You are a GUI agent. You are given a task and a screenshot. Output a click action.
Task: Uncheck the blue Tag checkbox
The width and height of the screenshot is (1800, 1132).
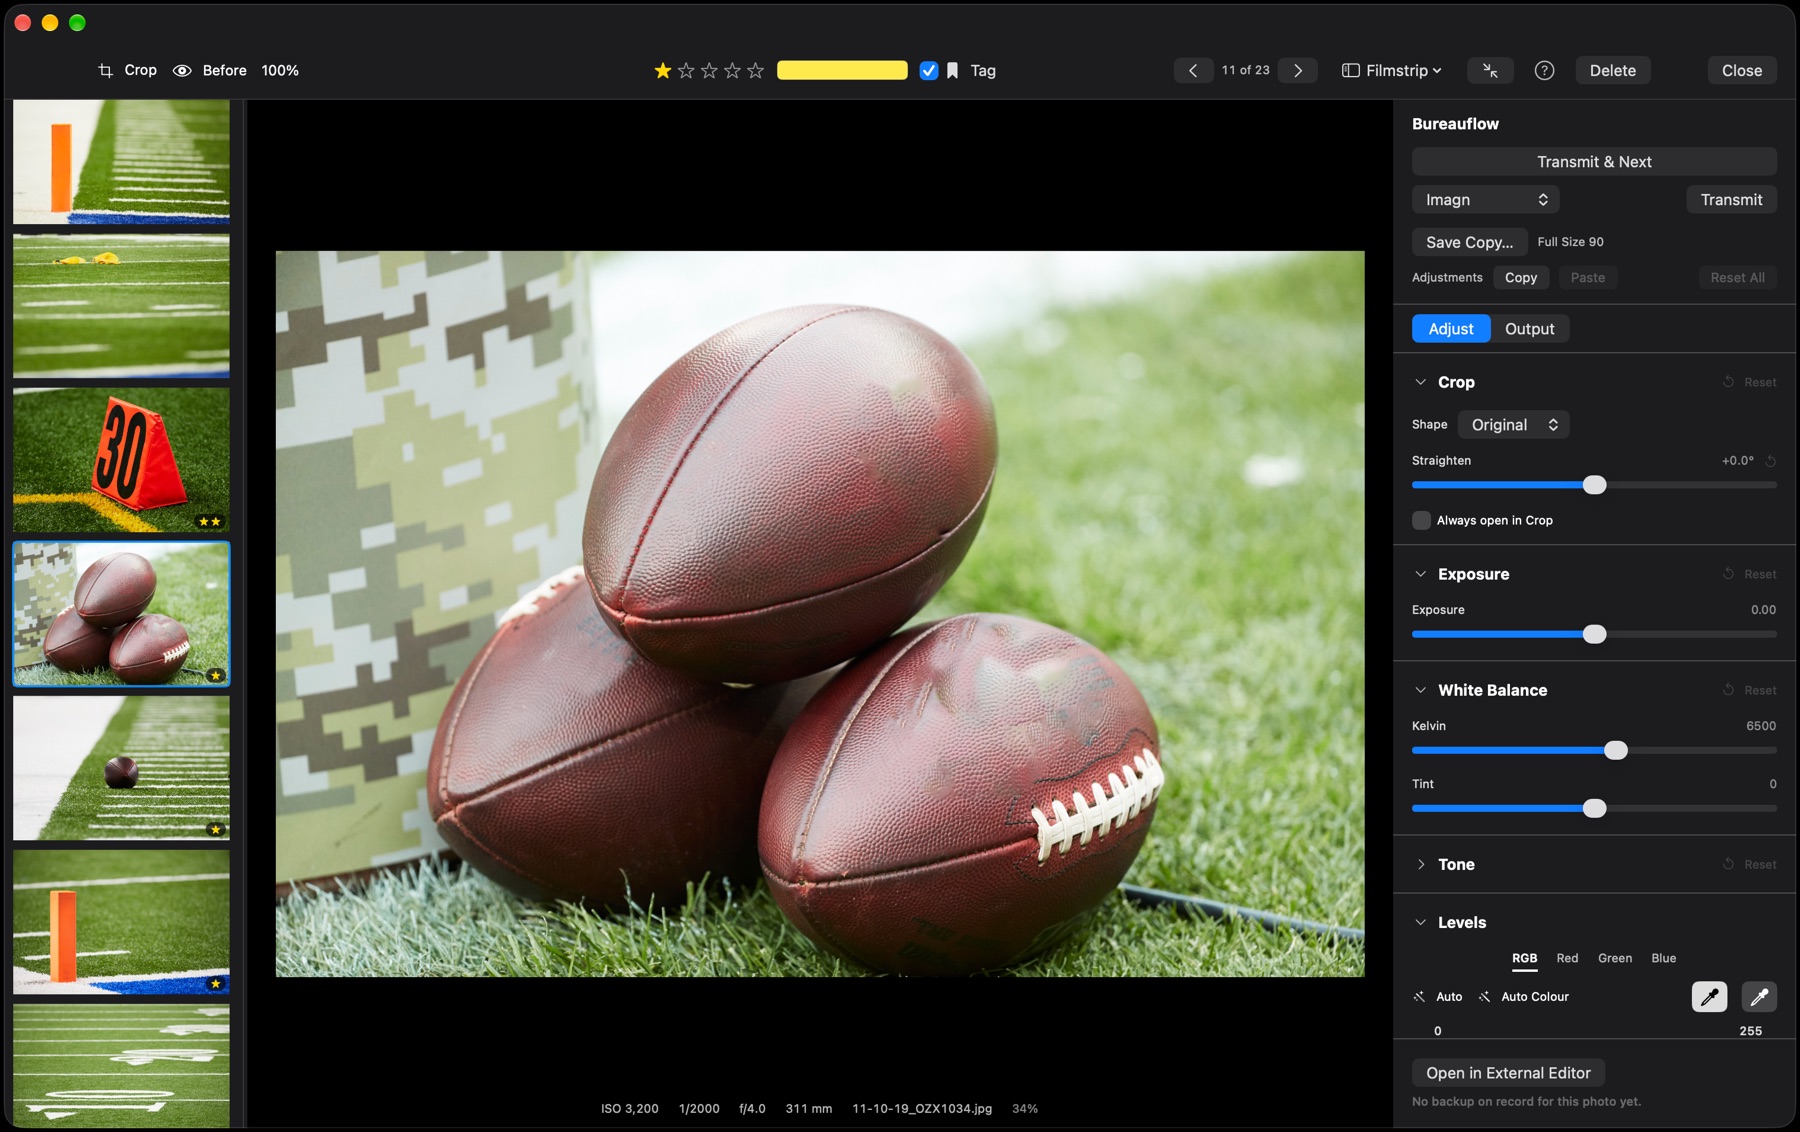(x=929, y=70)
